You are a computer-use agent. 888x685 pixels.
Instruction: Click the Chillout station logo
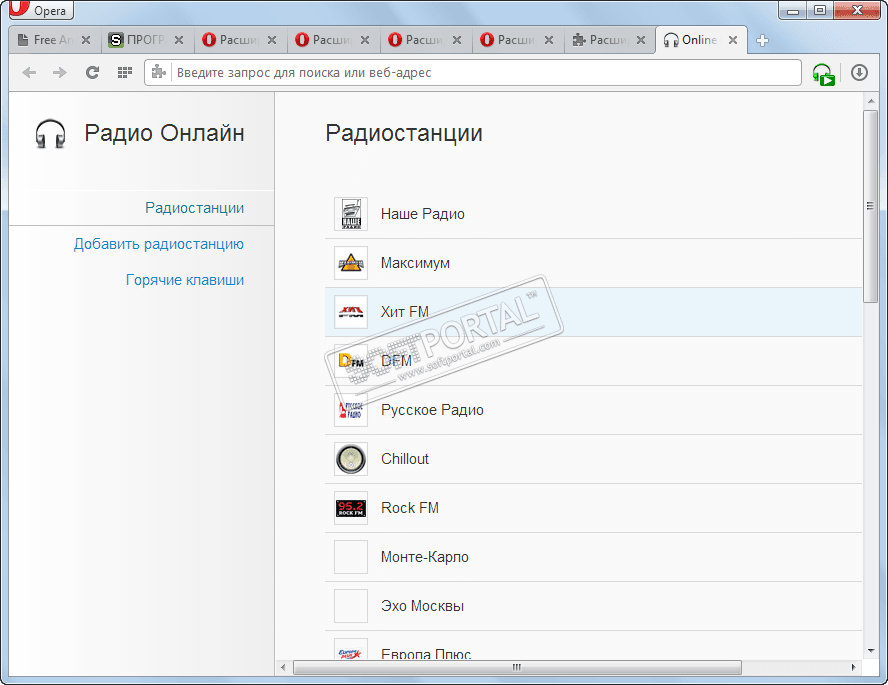pyautogui.click(x=351, y=459)
